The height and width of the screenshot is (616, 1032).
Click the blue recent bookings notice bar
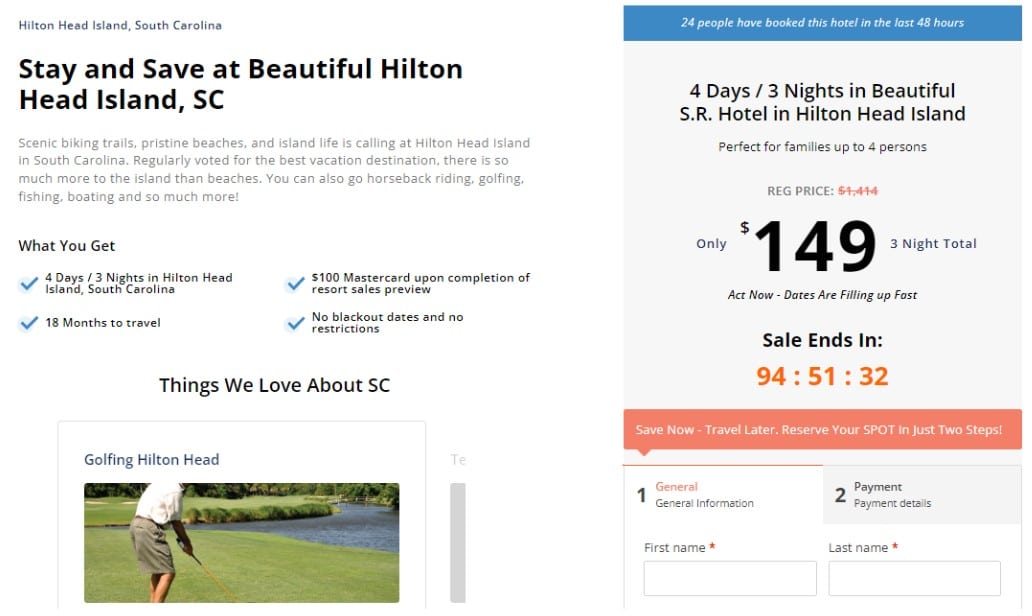(x=822, y=22)
